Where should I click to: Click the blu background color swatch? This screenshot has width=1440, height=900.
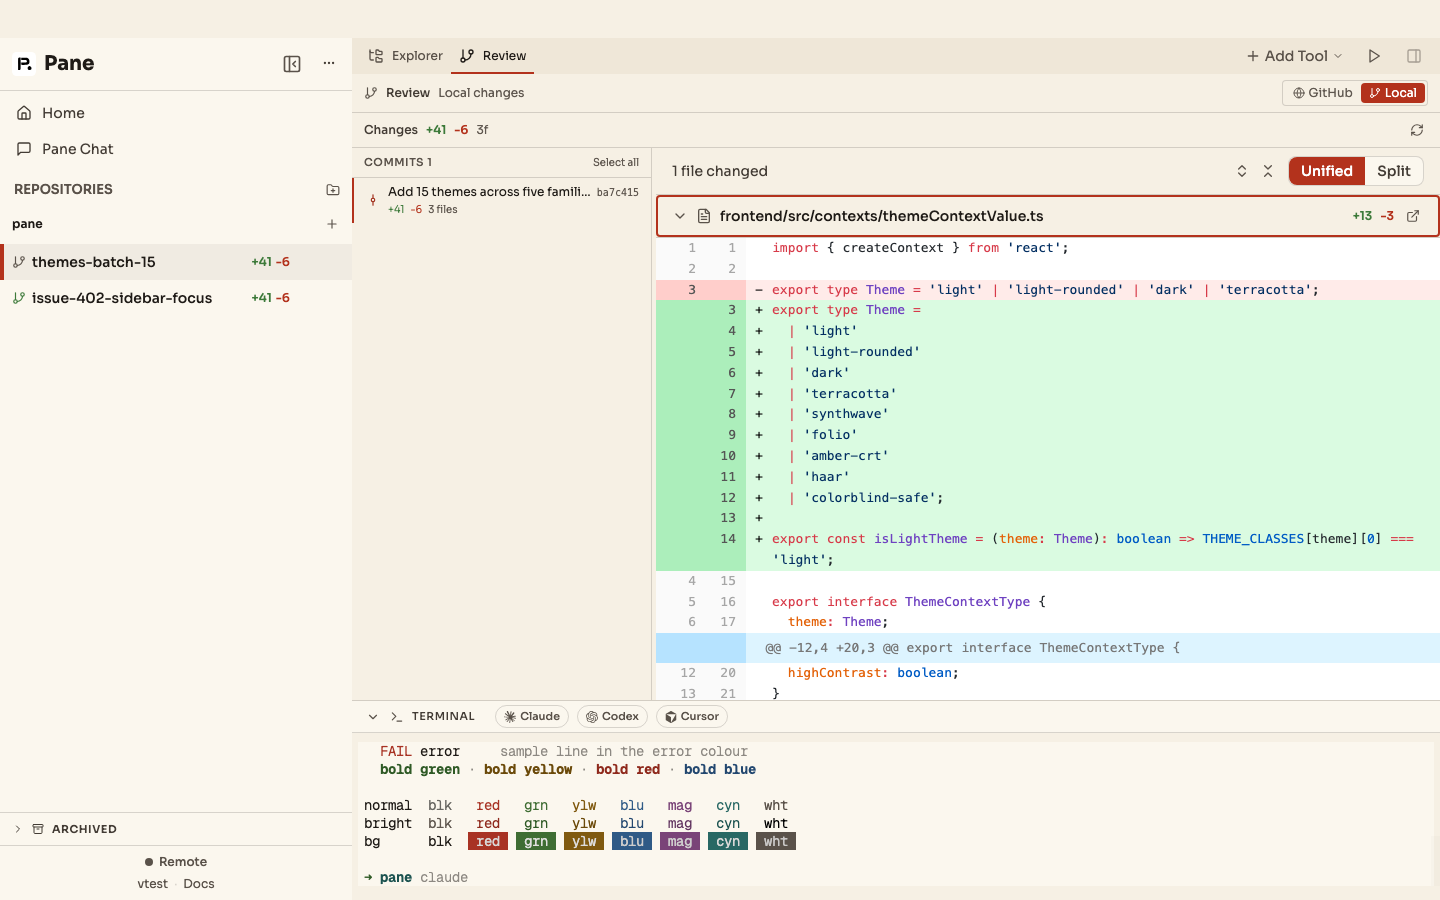point(632,842)
